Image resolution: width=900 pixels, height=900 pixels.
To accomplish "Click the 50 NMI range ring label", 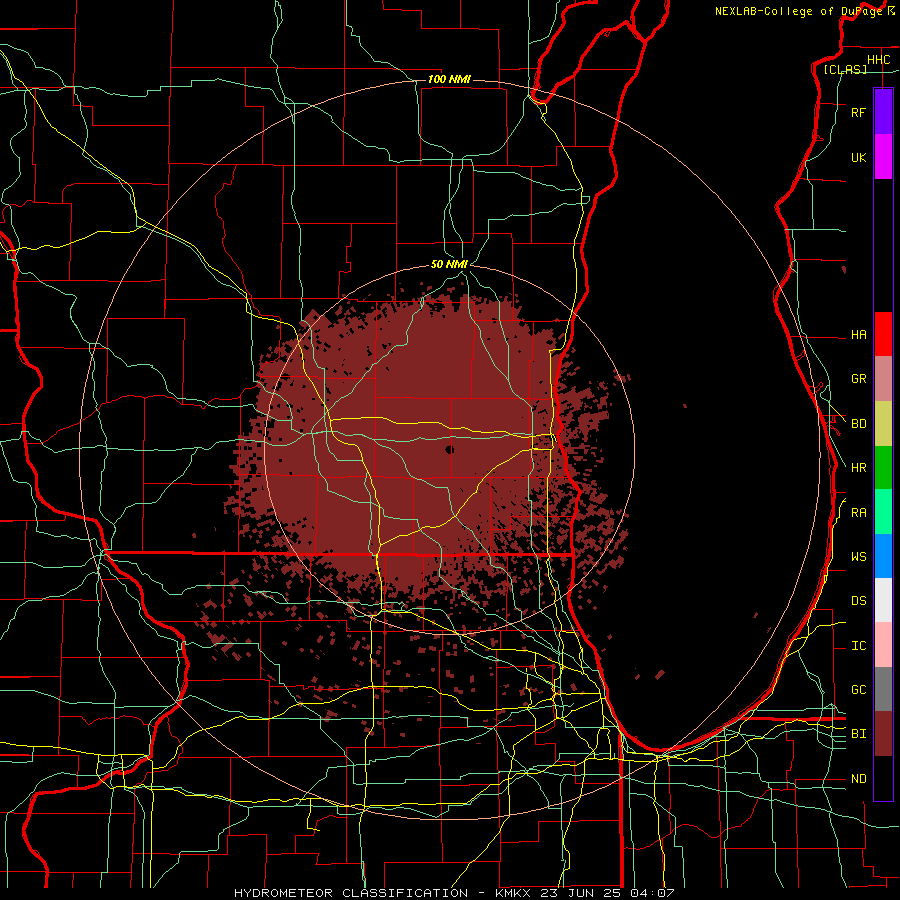I will tap(449, 264).
